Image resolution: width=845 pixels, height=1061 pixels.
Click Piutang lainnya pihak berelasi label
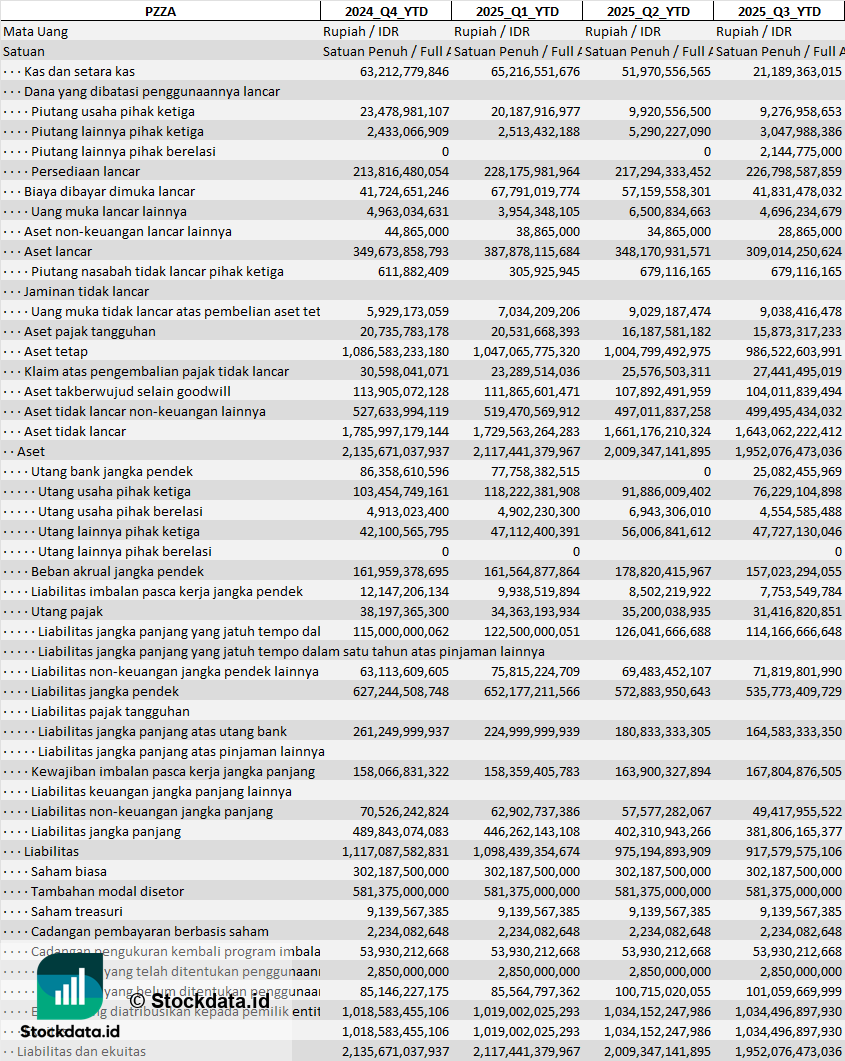pyautogui.click(x=123, y=152)
